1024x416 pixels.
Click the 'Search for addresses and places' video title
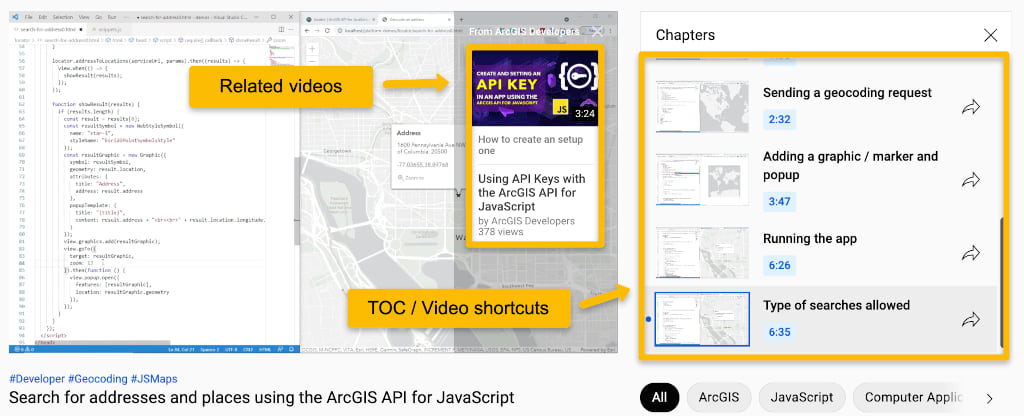click(x=261, y=397)
